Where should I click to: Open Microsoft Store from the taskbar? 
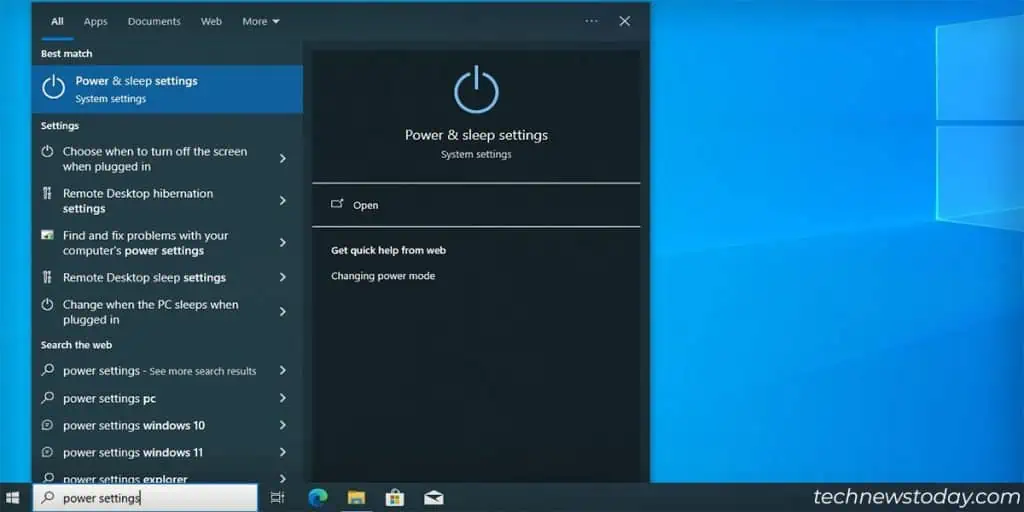394,497
